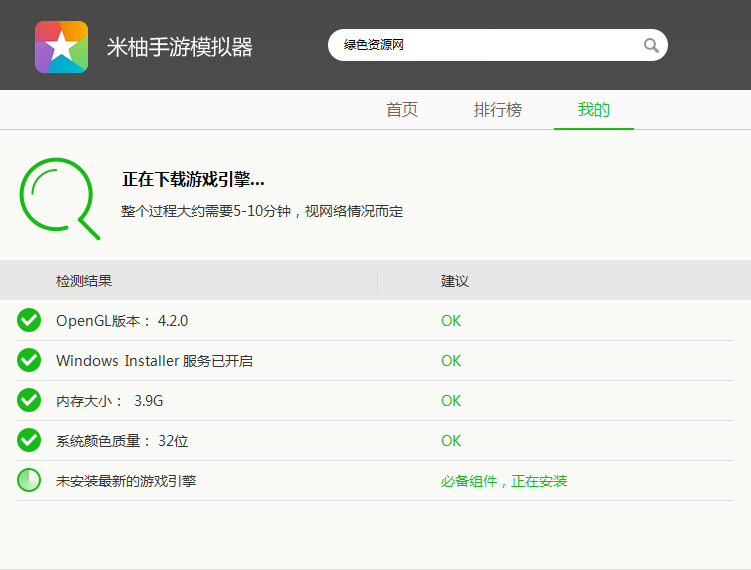This screenshot has width=751, height=570.
Task: Click the 米柚手游模拟器 title text
Action: [x=180, y=47]
